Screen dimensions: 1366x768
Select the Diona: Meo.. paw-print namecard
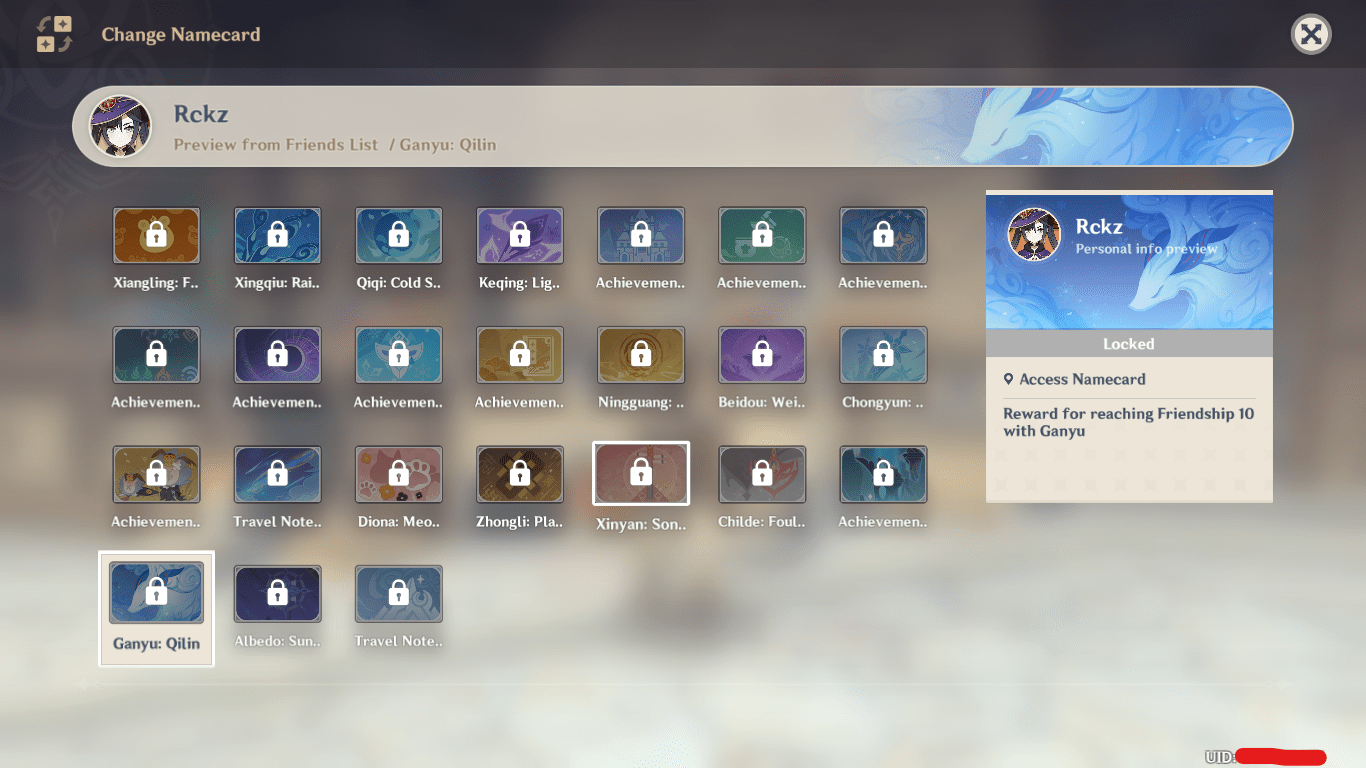click(398, 474)
